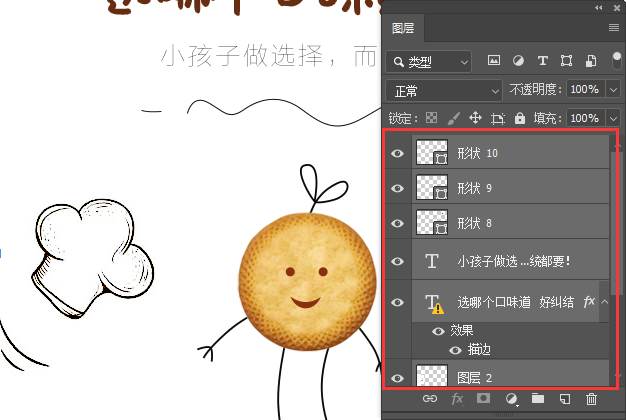This screenshot has height=420, width=626.
Task: Toggle the layer filter on/off switch
Action: pos(616,61)
